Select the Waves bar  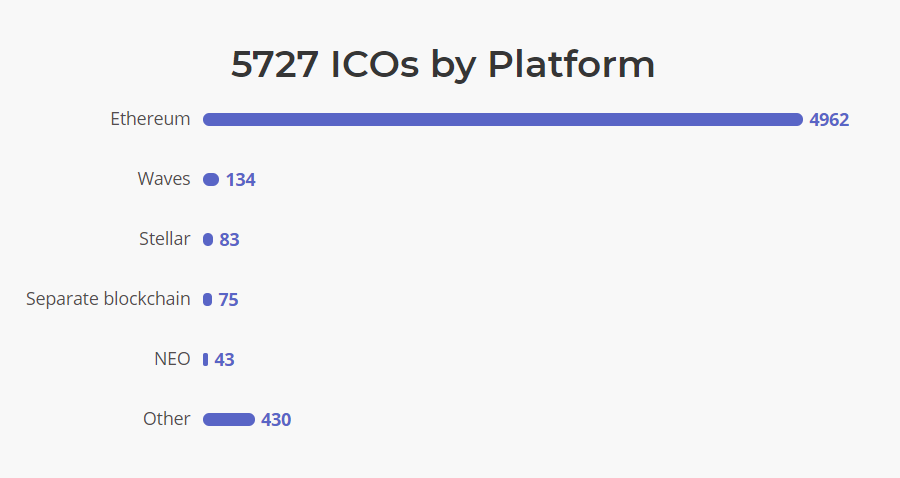click(211, 180)
